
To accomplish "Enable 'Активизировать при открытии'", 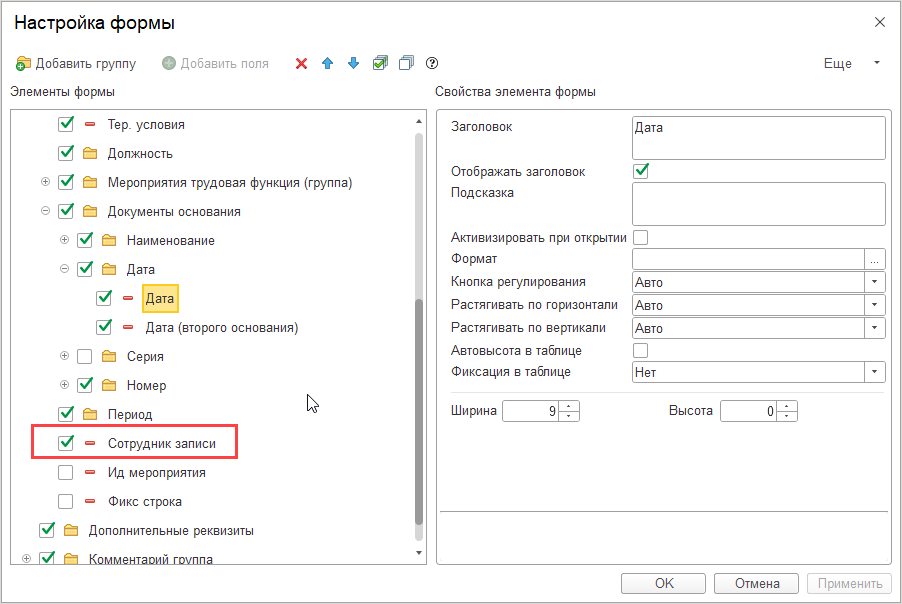I will (x=640, y=237).
